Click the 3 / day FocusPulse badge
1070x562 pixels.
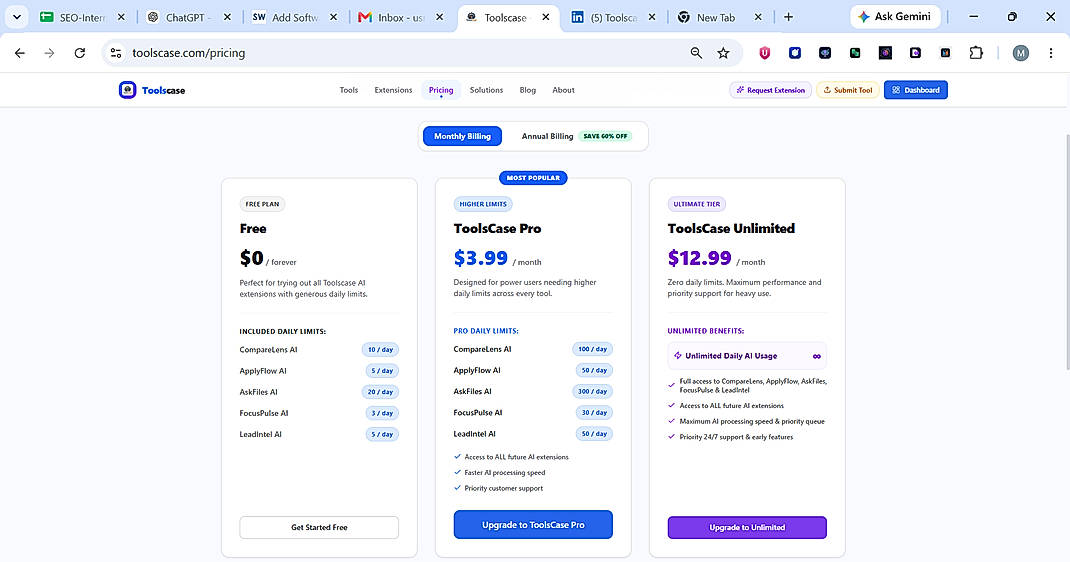click(382, 413)
